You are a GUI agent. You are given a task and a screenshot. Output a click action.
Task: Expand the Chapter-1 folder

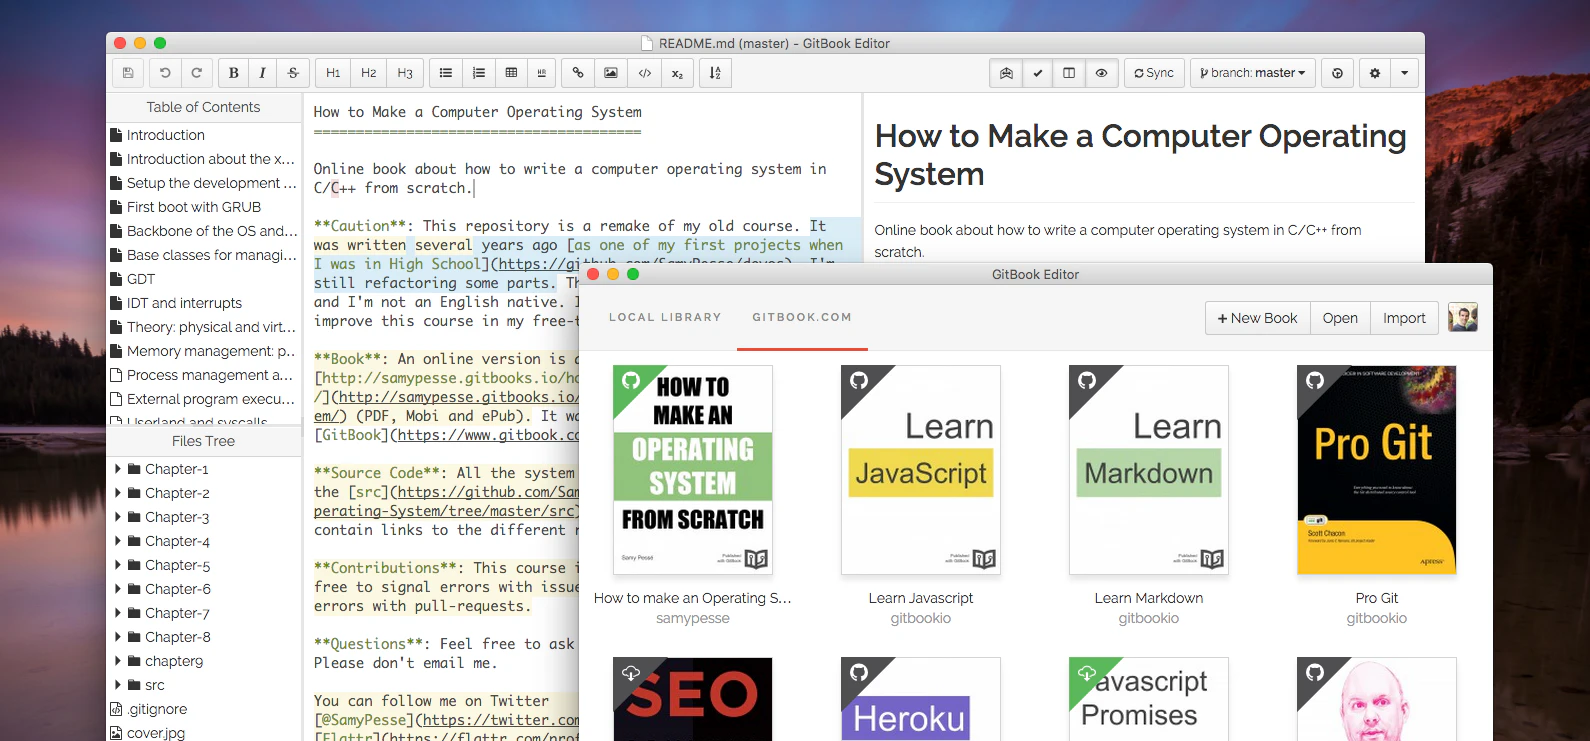pyautogui.click(x=118, y=469)
